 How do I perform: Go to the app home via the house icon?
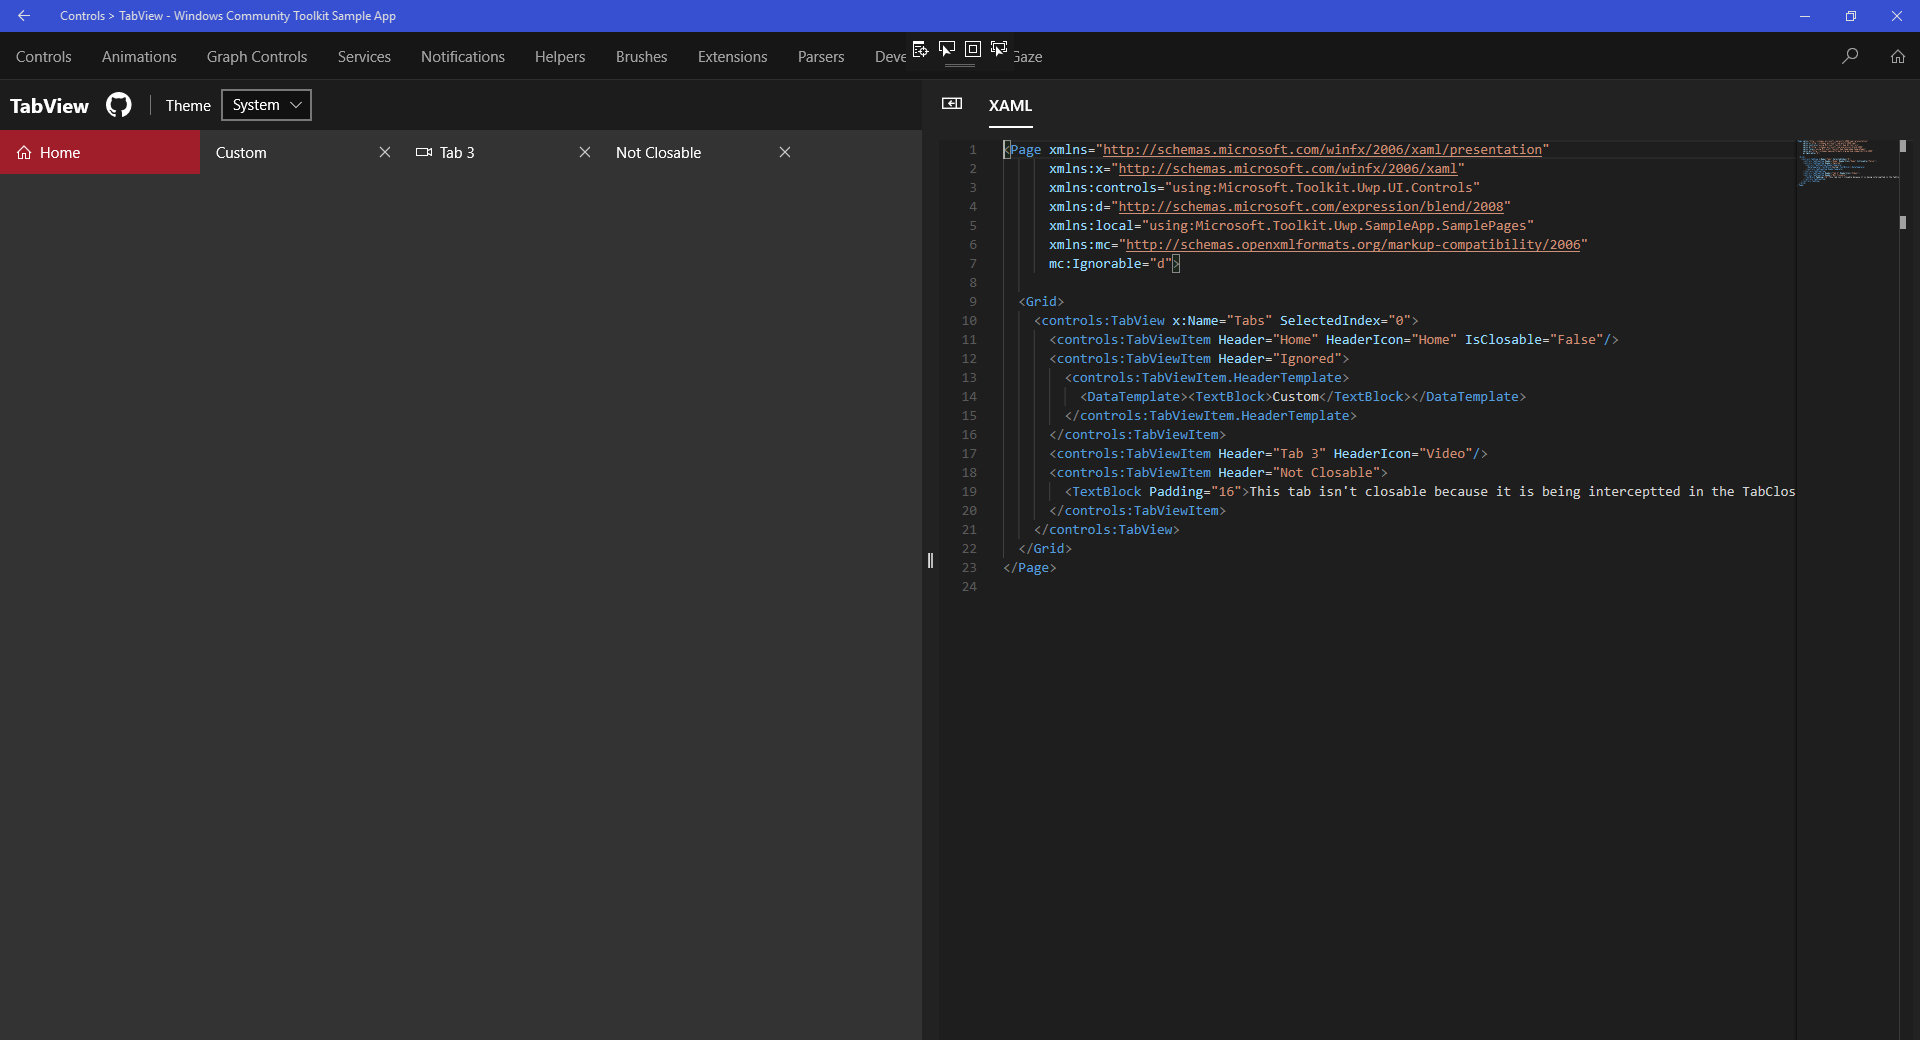click(1897, 57)
